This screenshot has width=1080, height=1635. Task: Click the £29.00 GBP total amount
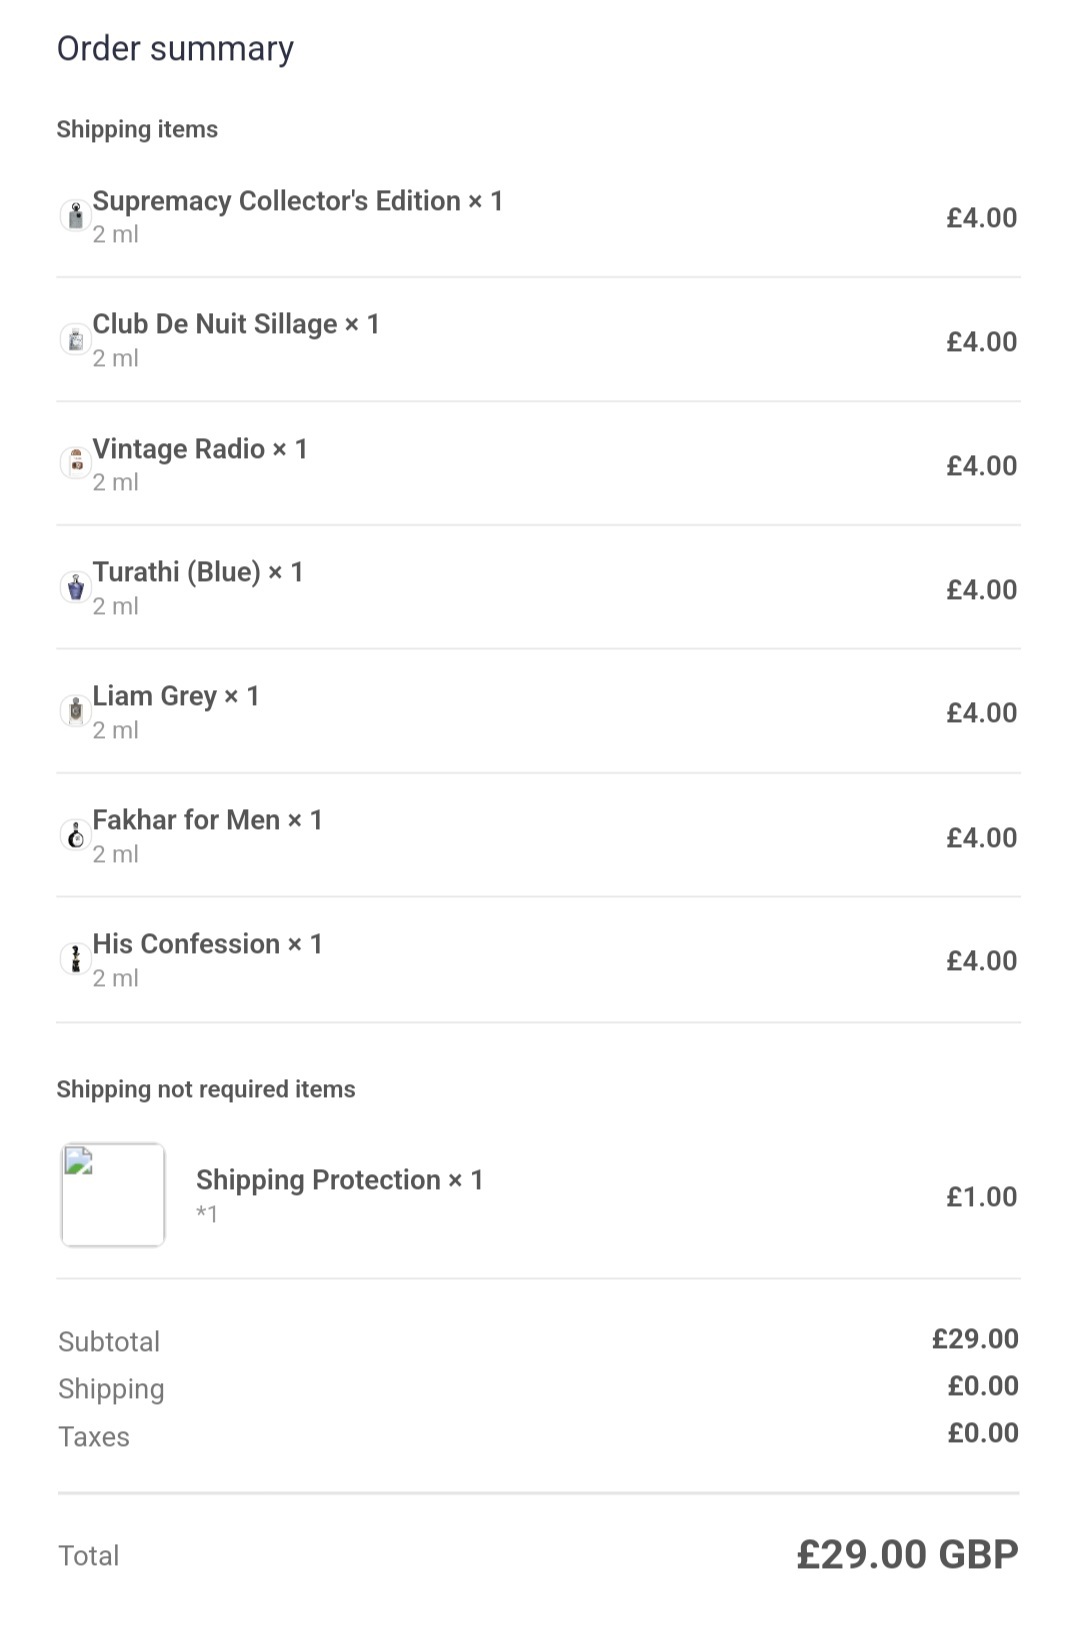[907, 1554]
